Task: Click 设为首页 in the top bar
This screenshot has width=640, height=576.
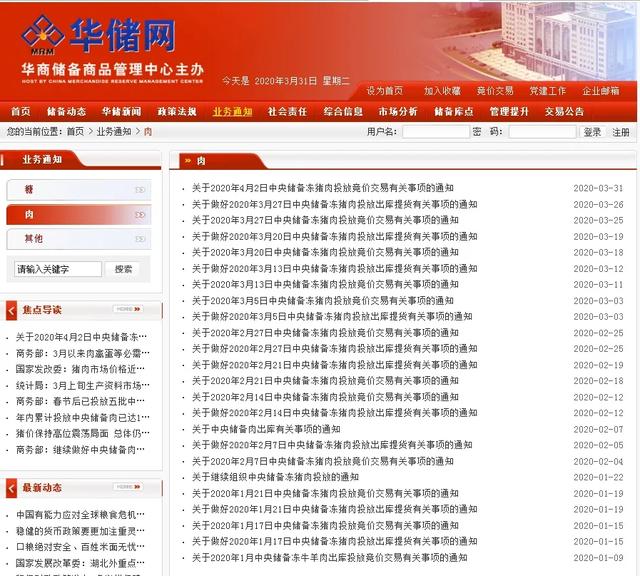Action: [384, 90]
